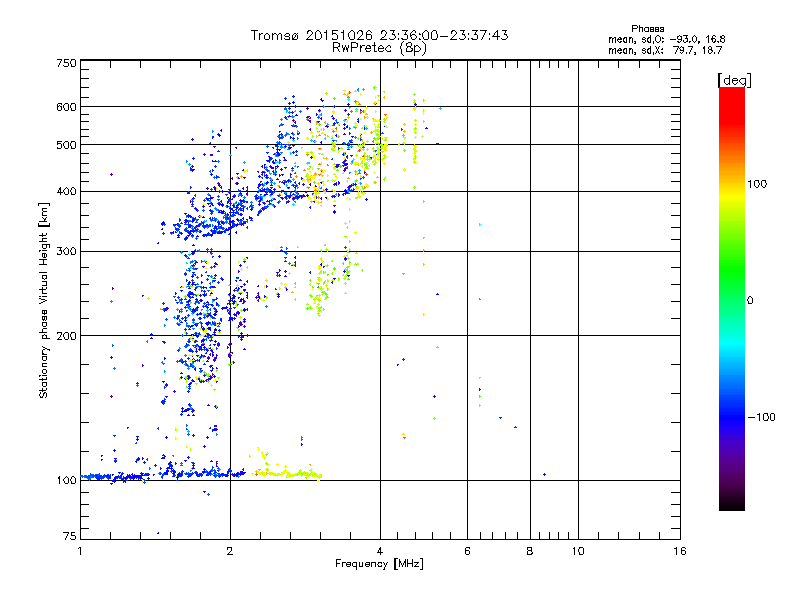Click the 'Frequency [MHz]' axis label

coord(379,564)
